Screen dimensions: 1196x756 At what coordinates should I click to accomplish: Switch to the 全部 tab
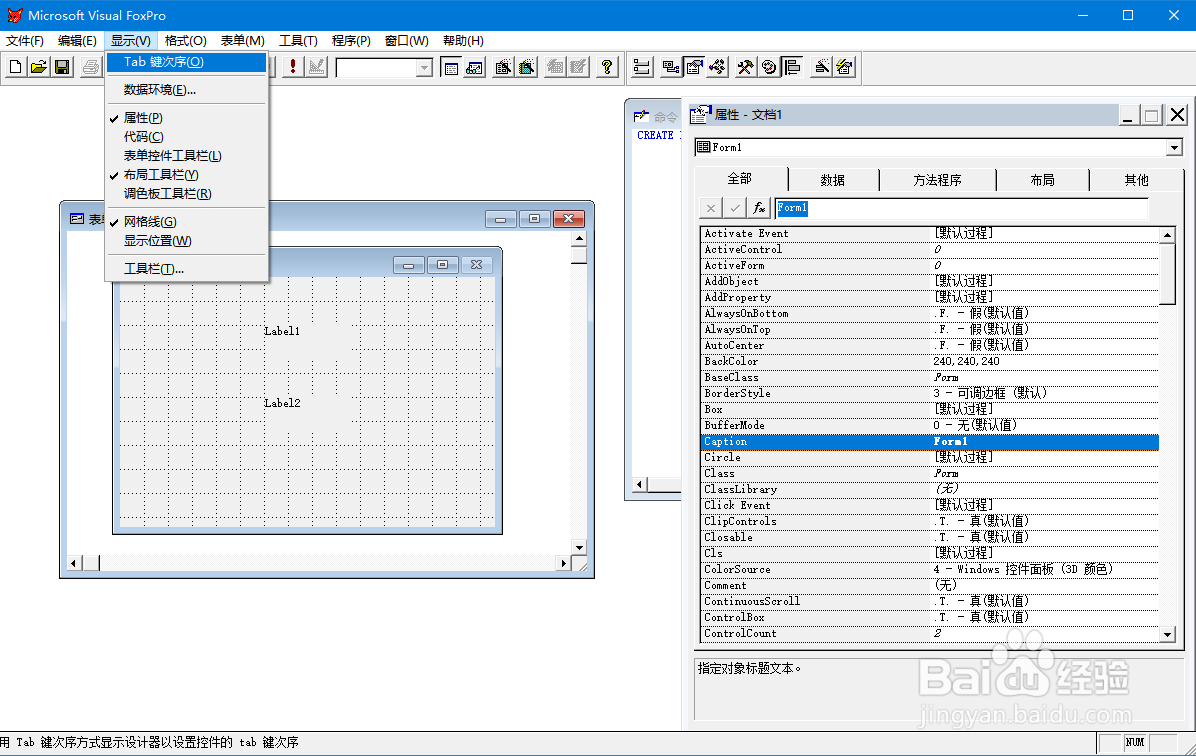(x=740, y=179)
